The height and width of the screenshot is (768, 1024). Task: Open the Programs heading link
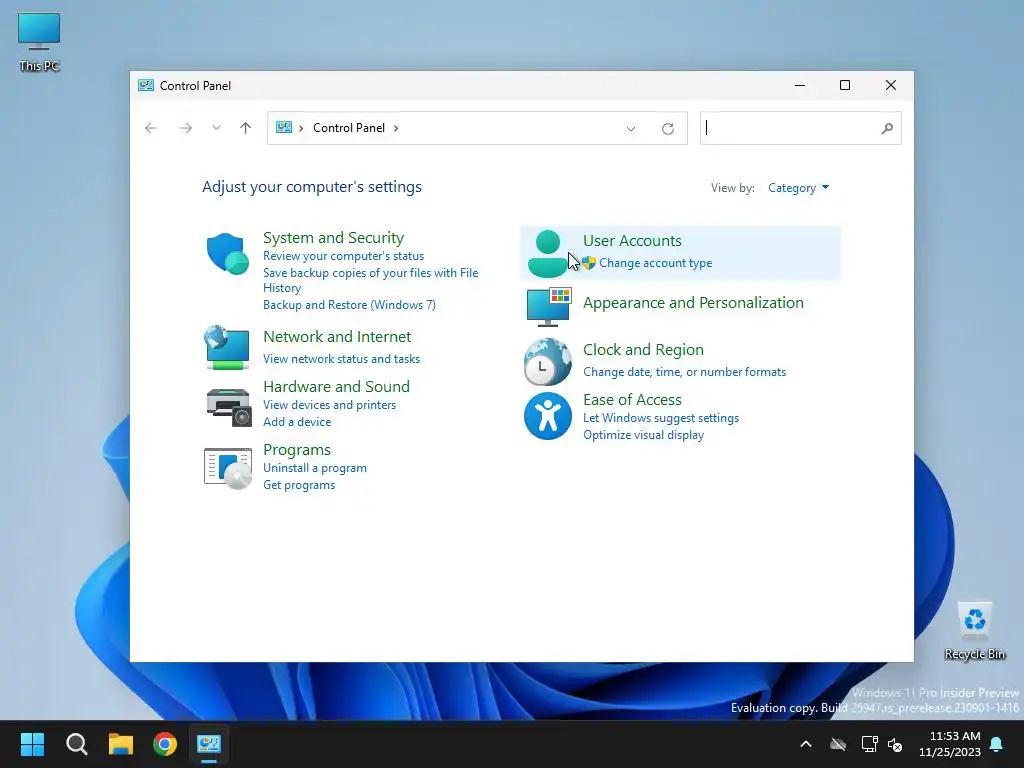coord(296,449)
